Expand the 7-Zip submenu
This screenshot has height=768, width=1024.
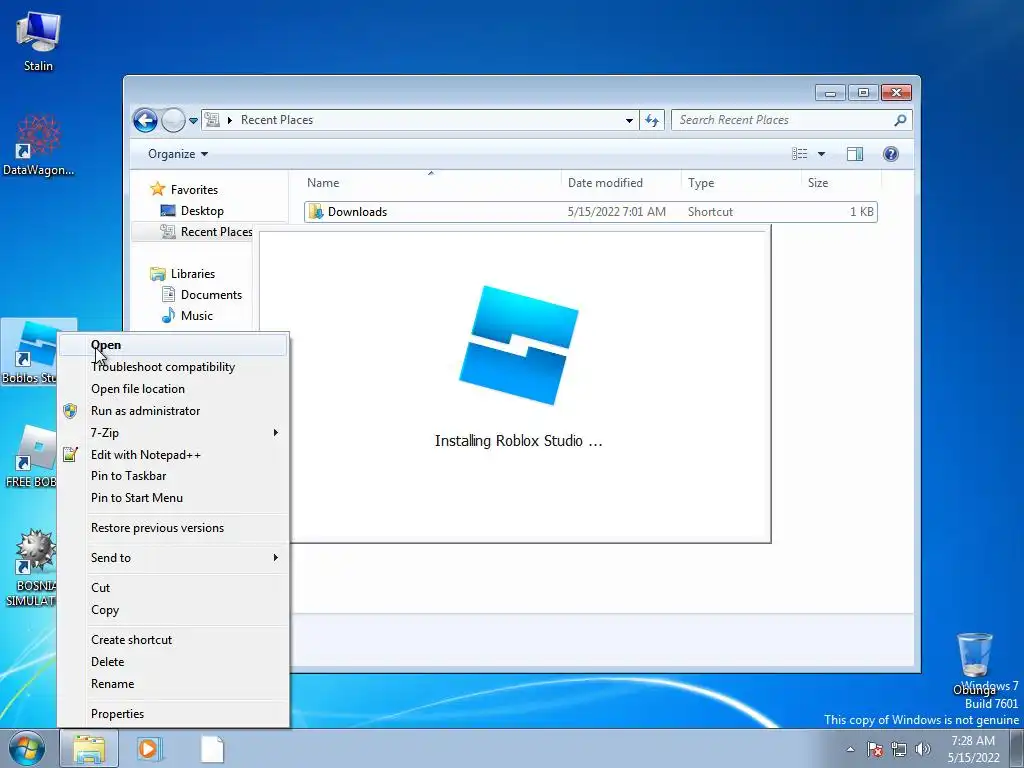pyautogui.click(x=173, y=432)
